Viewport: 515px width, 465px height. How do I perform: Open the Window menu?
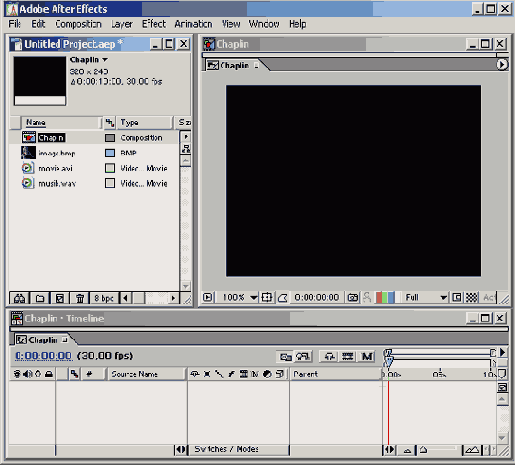[x=264, y=24]
